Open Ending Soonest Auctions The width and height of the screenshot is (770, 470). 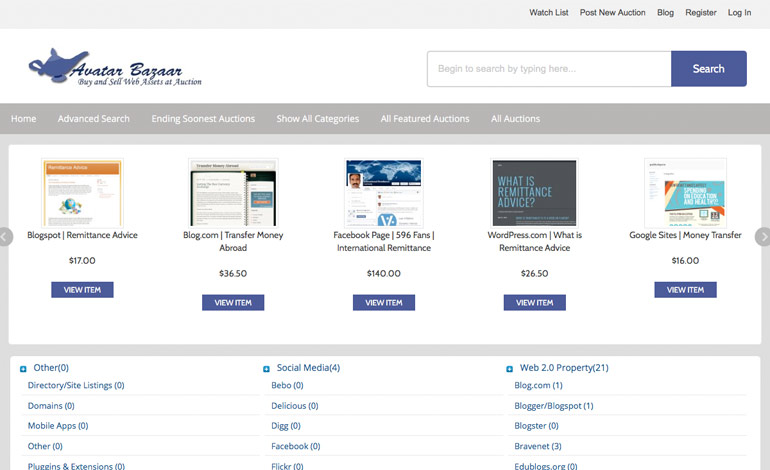(203, 119)
